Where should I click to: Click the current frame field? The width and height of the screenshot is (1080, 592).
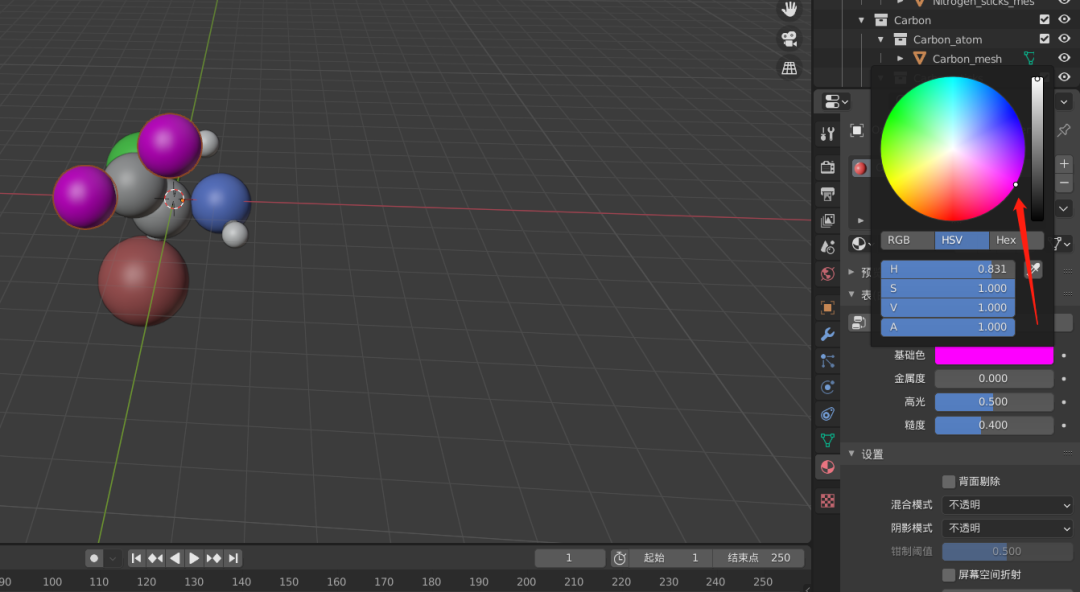click(570, 558)
